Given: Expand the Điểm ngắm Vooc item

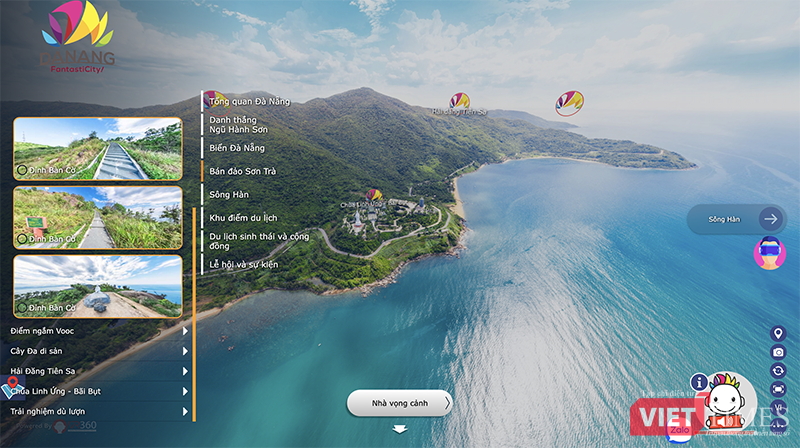Looking at the screenshot, I should point(186,330).
